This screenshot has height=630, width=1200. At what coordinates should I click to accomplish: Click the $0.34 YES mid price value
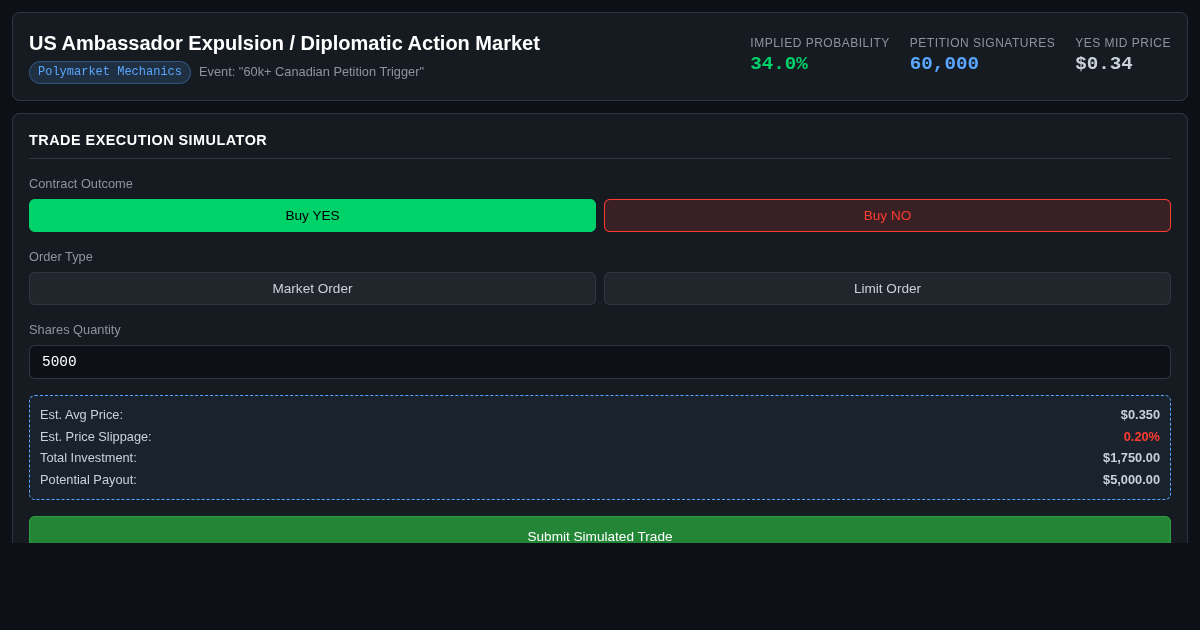(x=1104, y=64)
